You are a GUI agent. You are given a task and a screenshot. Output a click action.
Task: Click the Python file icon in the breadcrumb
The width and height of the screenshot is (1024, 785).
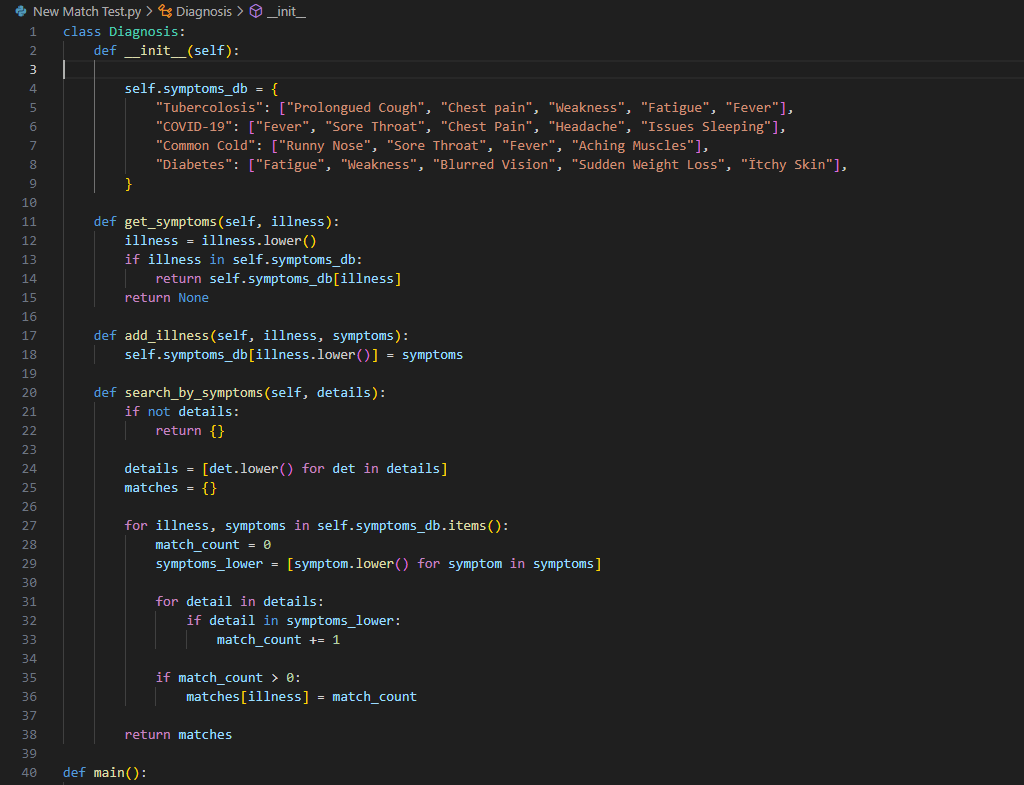(21, 11)
